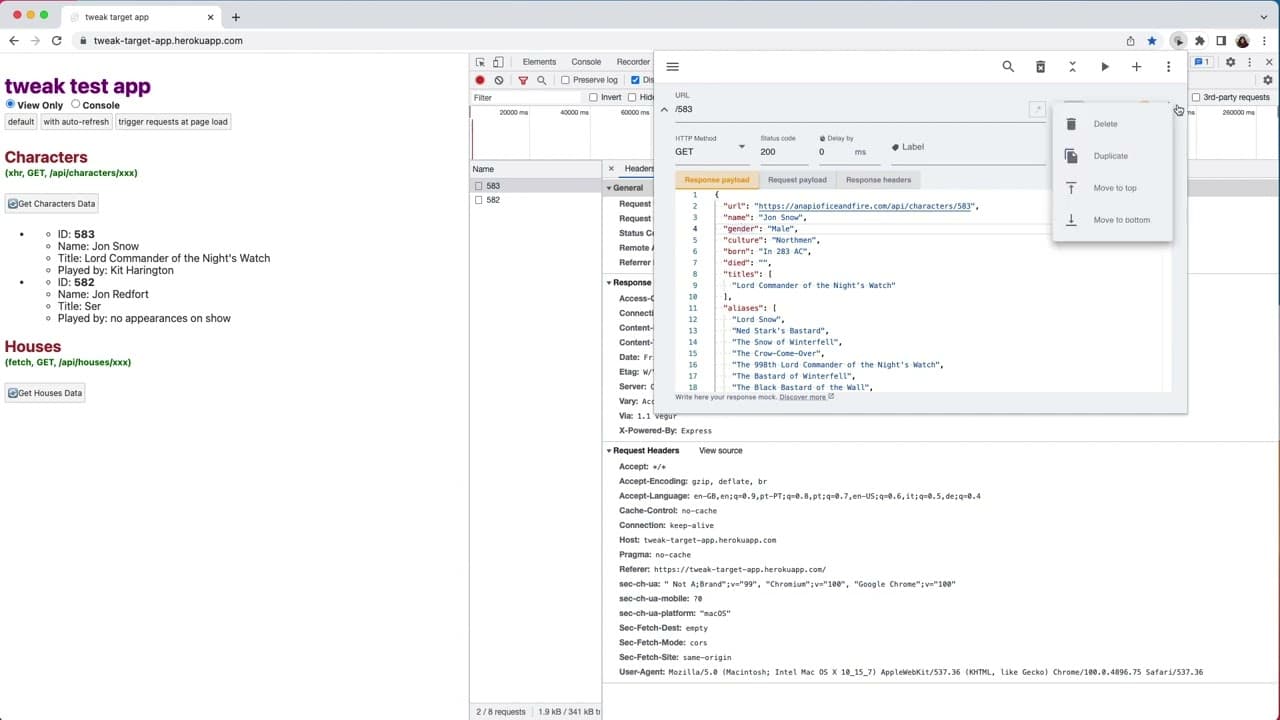1280x720 pixels.
Task: Open the tab search chevron in Chrome title bar
Action: [1264, 17]
